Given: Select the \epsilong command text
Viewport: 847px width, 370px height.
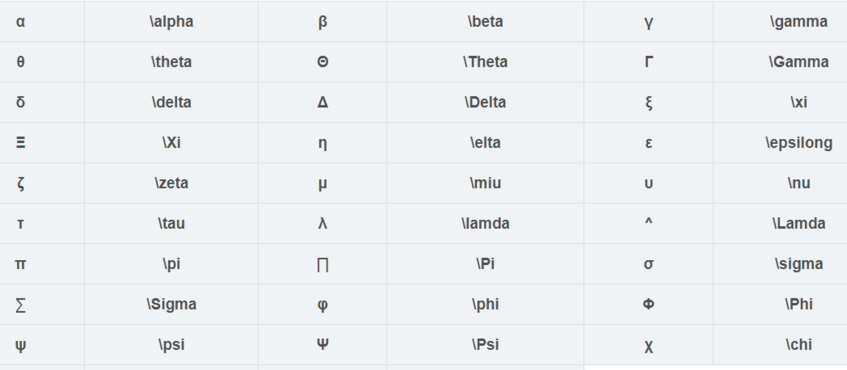Looking at the screenshot, I should tap(798, 143).
